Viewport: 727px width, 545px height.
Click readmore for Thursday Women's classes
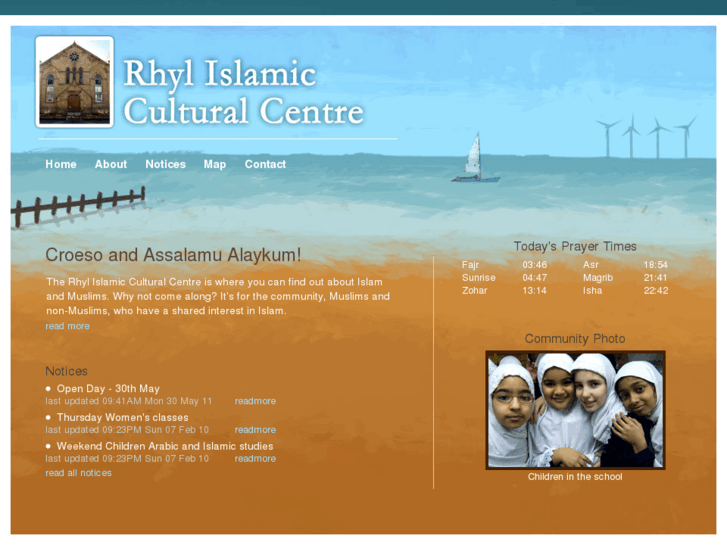(255, 430)
